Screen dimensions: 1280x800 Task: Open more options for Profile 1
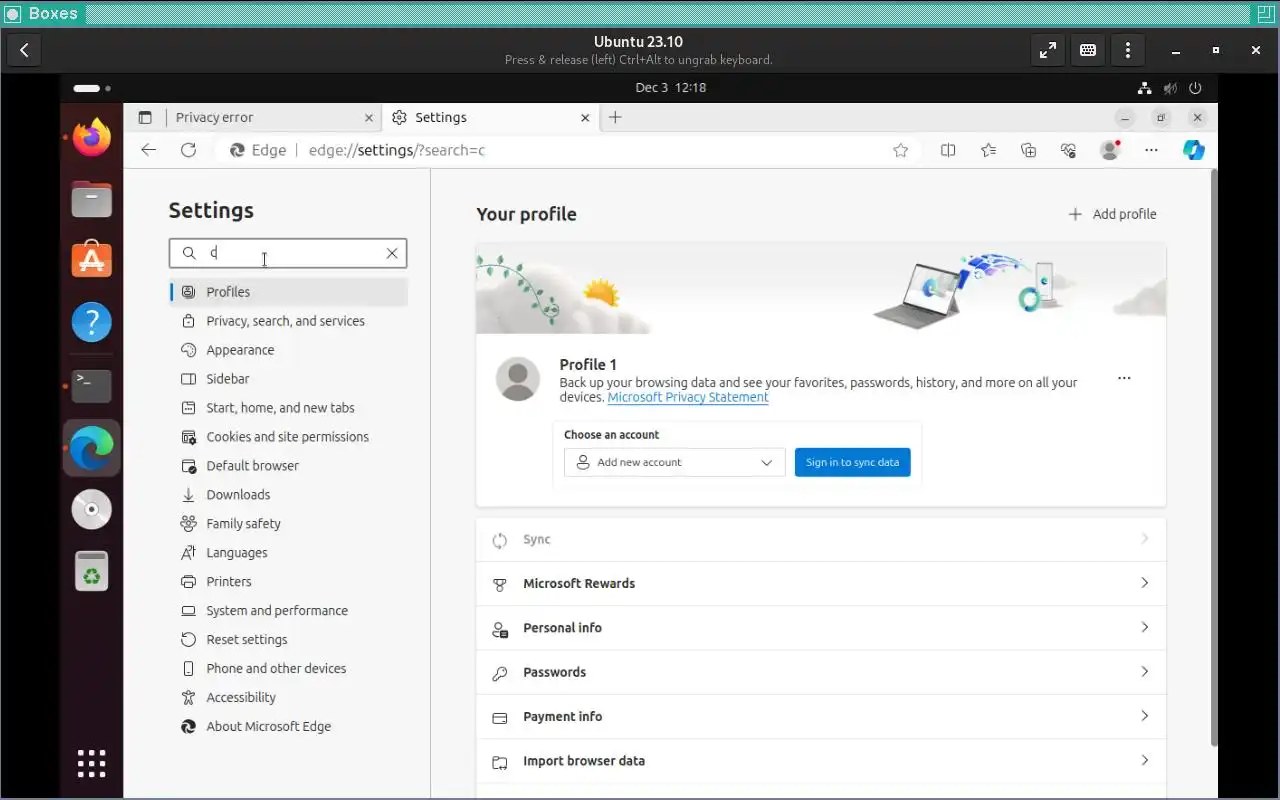click(1124, 378)
